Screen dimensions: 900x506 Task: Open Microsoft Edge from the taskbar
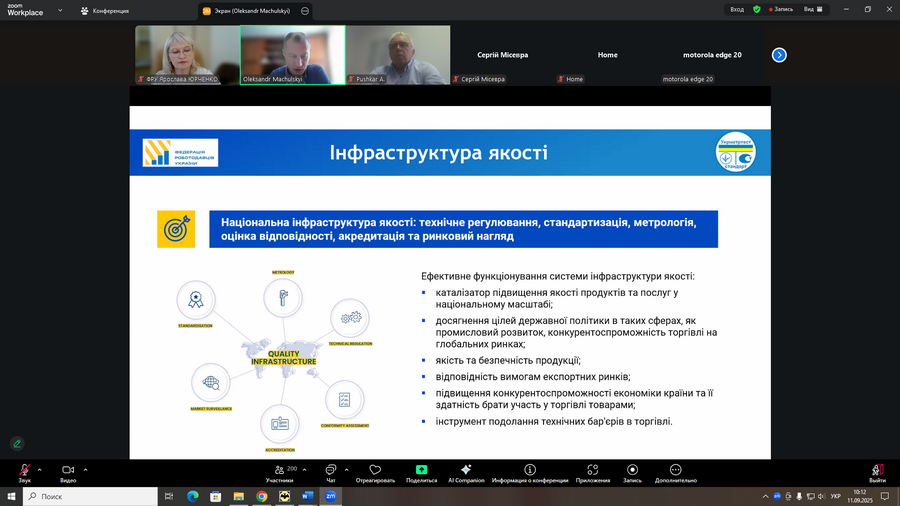(192, 496)
